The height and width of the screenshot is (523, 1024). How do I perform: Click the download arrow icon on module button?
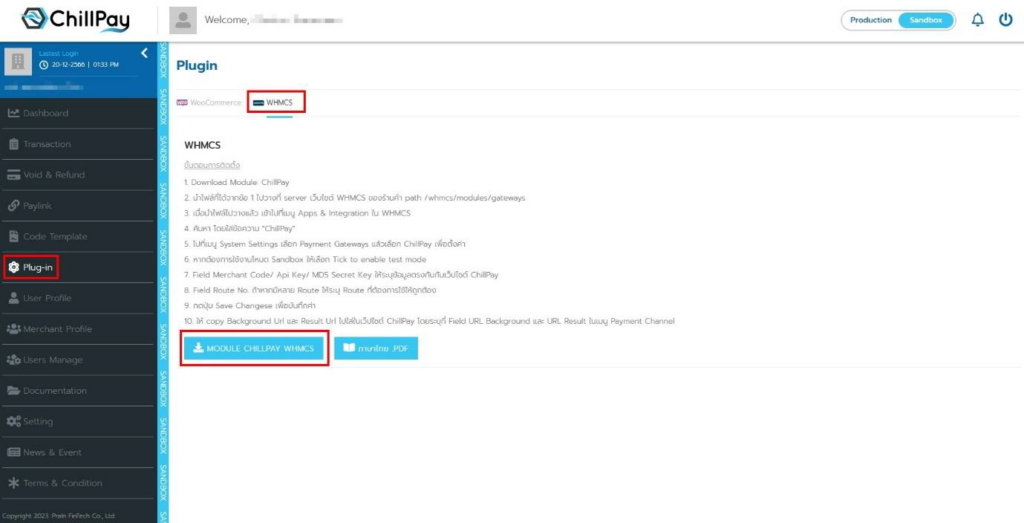199,348
